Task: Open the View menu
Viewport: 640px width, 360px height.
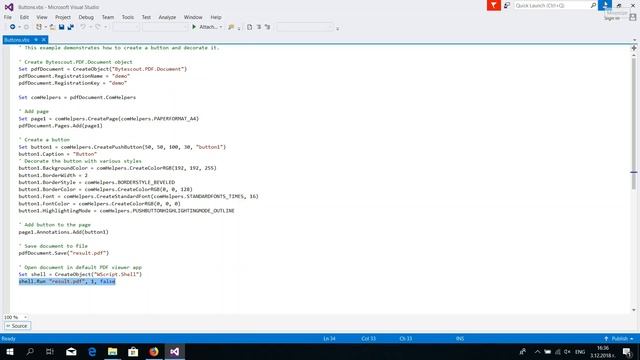Action: click(x=42, y=17)
